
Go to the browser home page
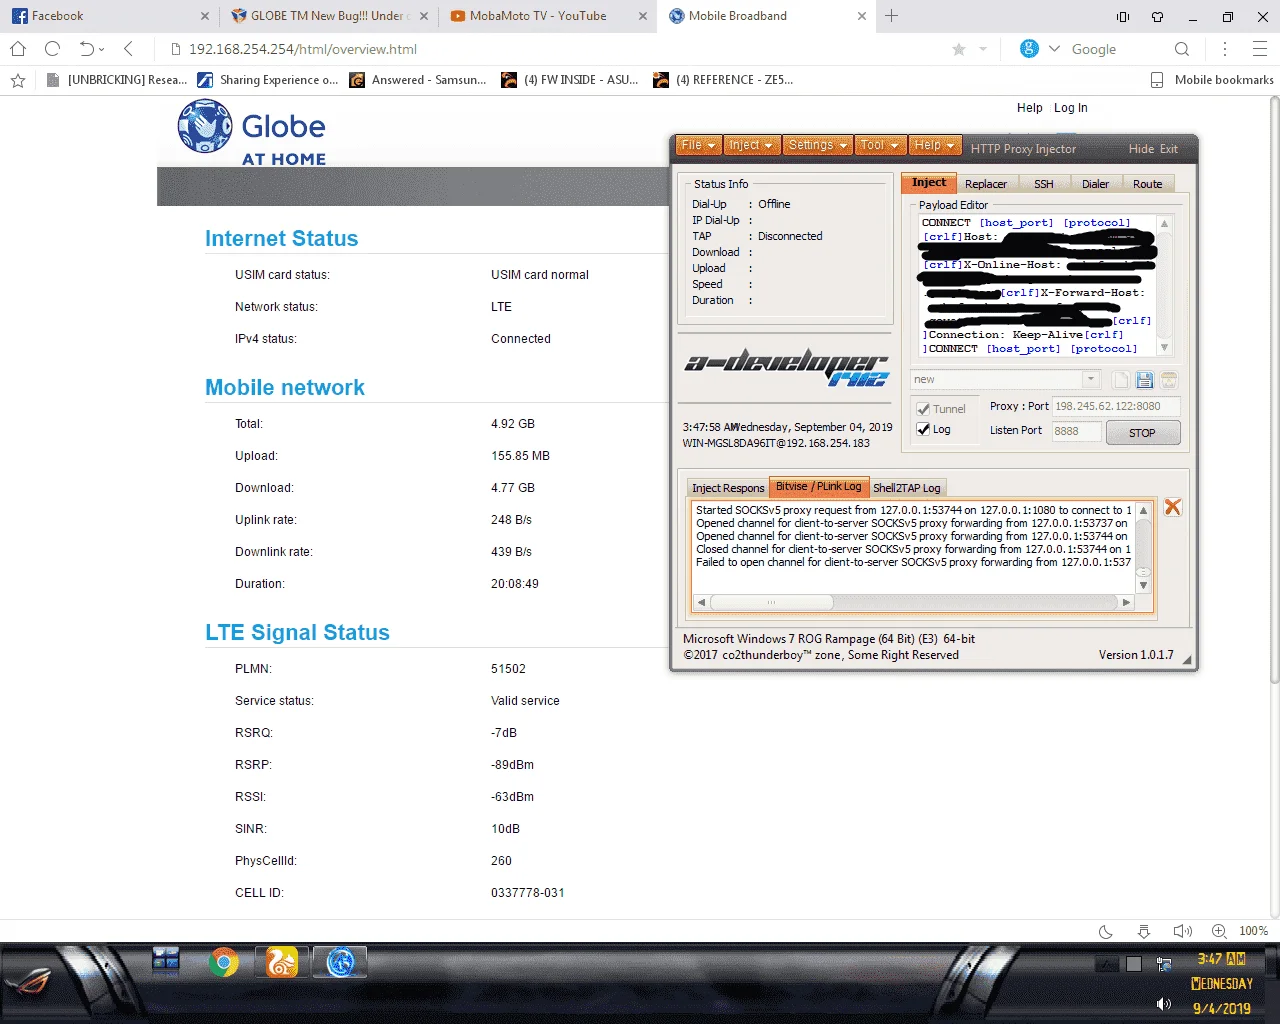[18, 49]
